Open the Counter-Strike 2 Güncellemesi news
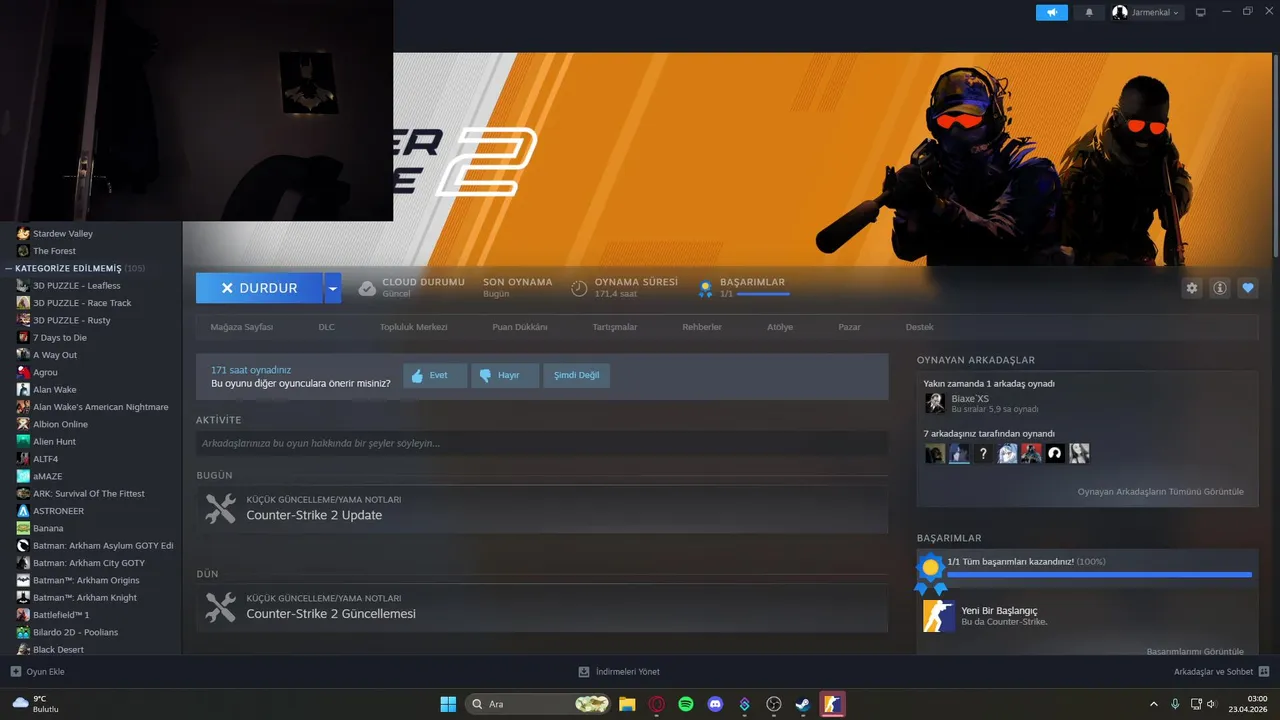Viewport: 1280px width, 720px height. coord(542,608)
